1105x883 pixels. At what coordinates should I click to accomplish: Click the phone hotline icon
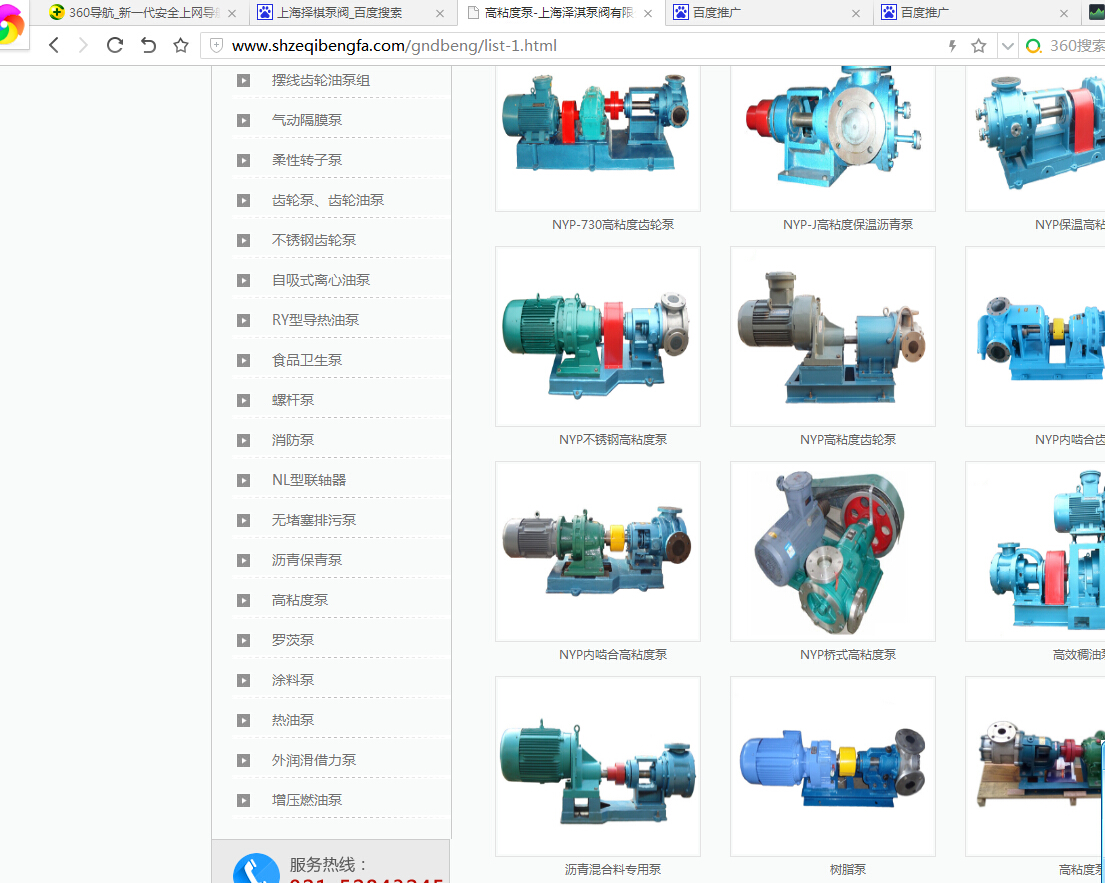pyautogui.click(x=256, y=870)
